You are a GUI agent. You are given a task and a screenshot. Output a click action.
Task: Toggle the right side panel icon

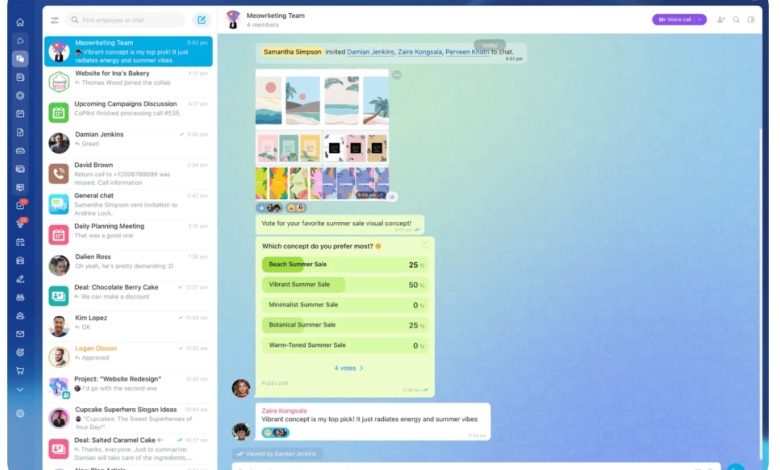tap(752, 20)
